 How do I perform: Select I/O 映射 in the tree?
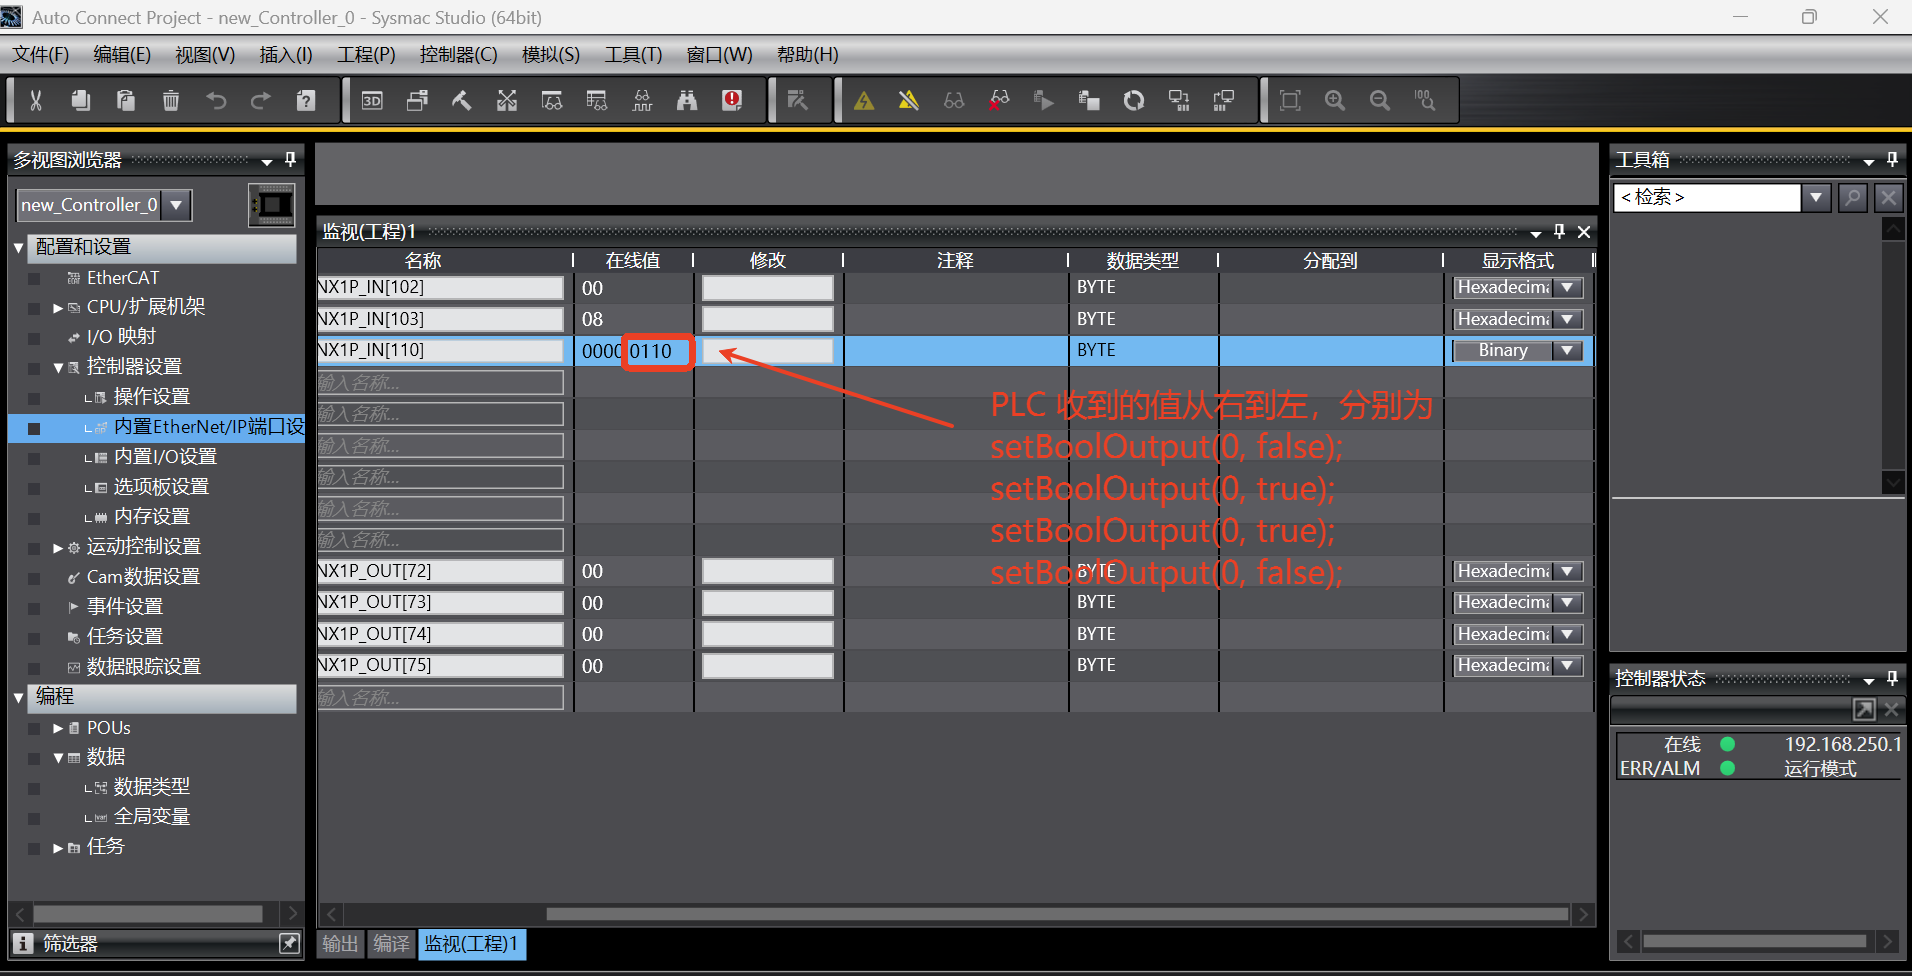[121, 337]
